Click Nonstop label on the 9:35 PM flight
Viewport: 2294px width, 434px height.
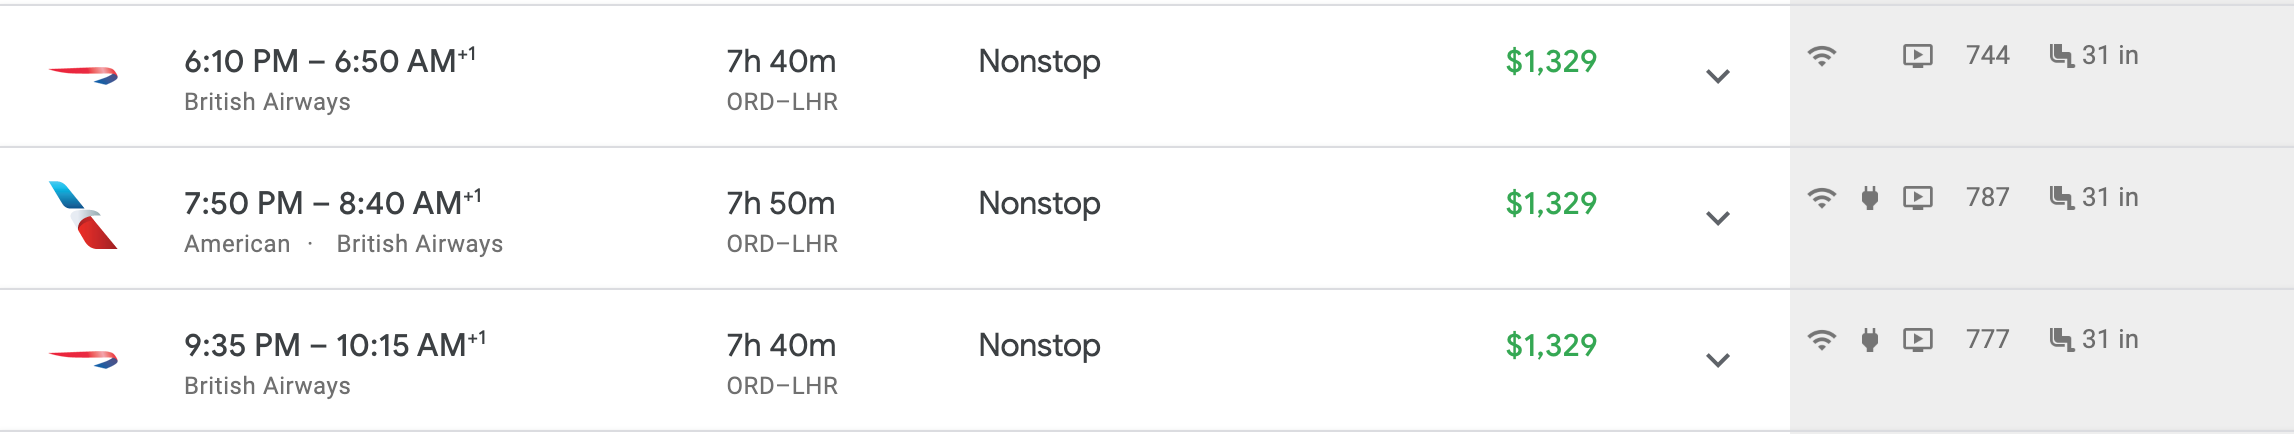pos(1039,345)
